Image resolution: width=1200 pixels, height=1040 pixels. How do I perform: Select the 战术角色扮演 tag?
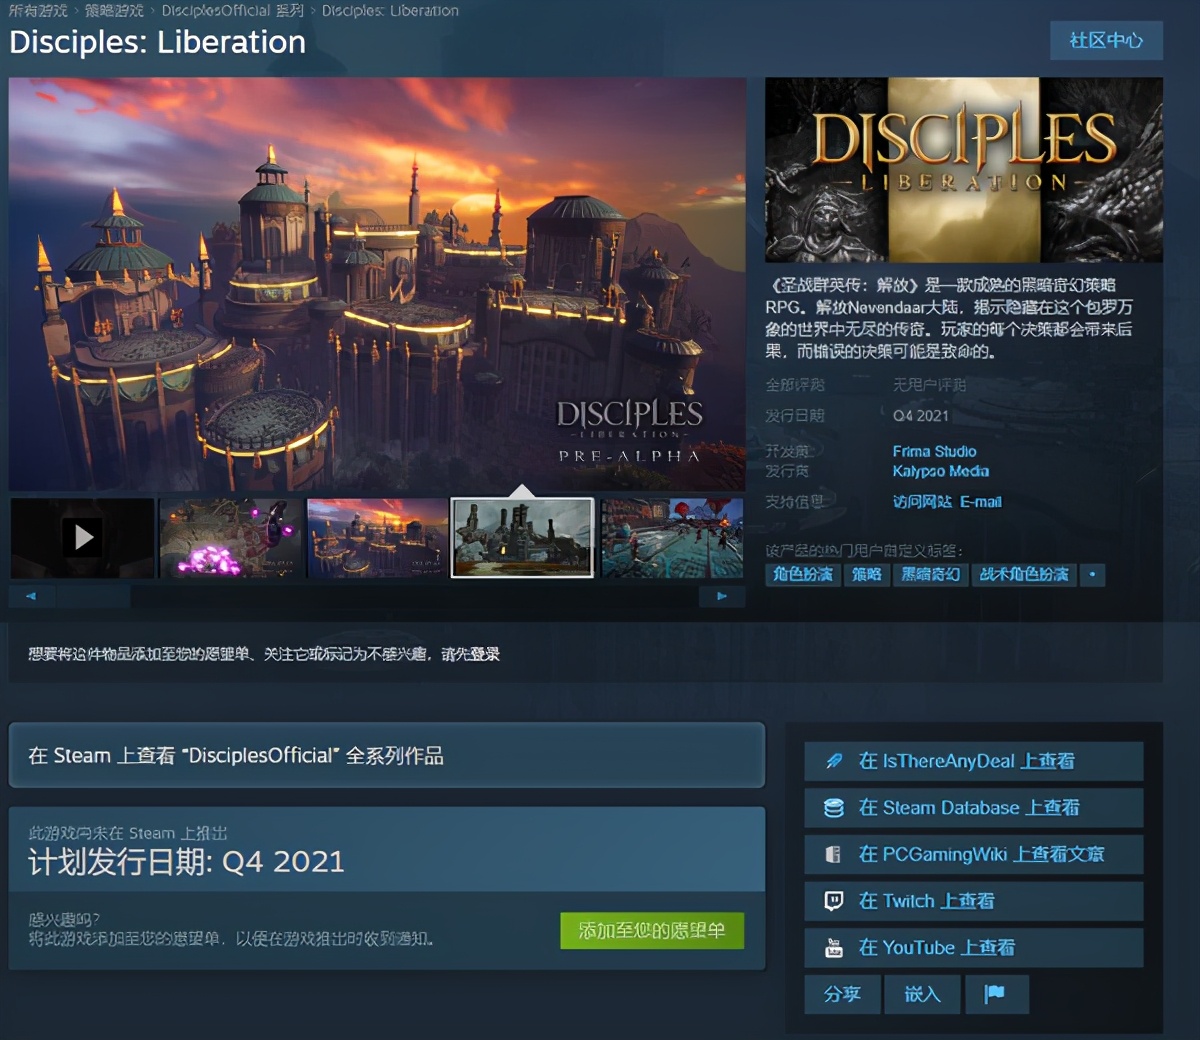[x=1024, y=574]
